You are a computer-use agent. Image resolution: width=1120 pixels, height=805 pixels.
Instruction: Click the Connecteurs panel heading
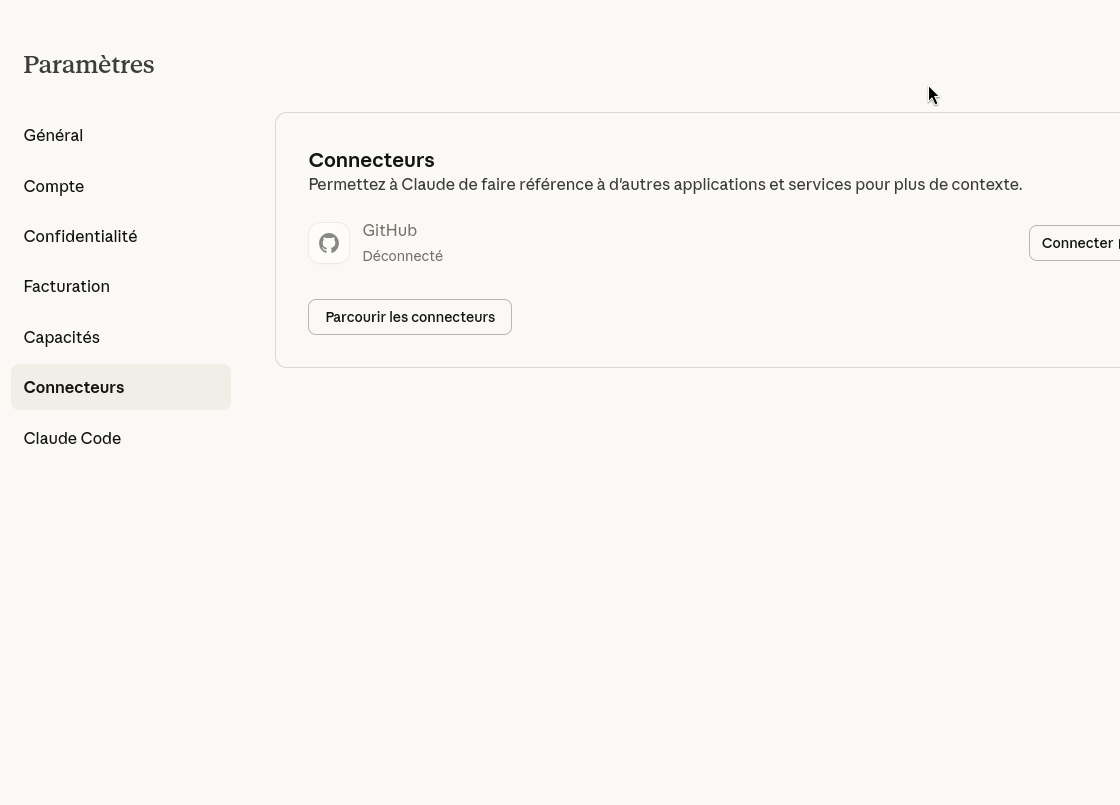[371, 160]
